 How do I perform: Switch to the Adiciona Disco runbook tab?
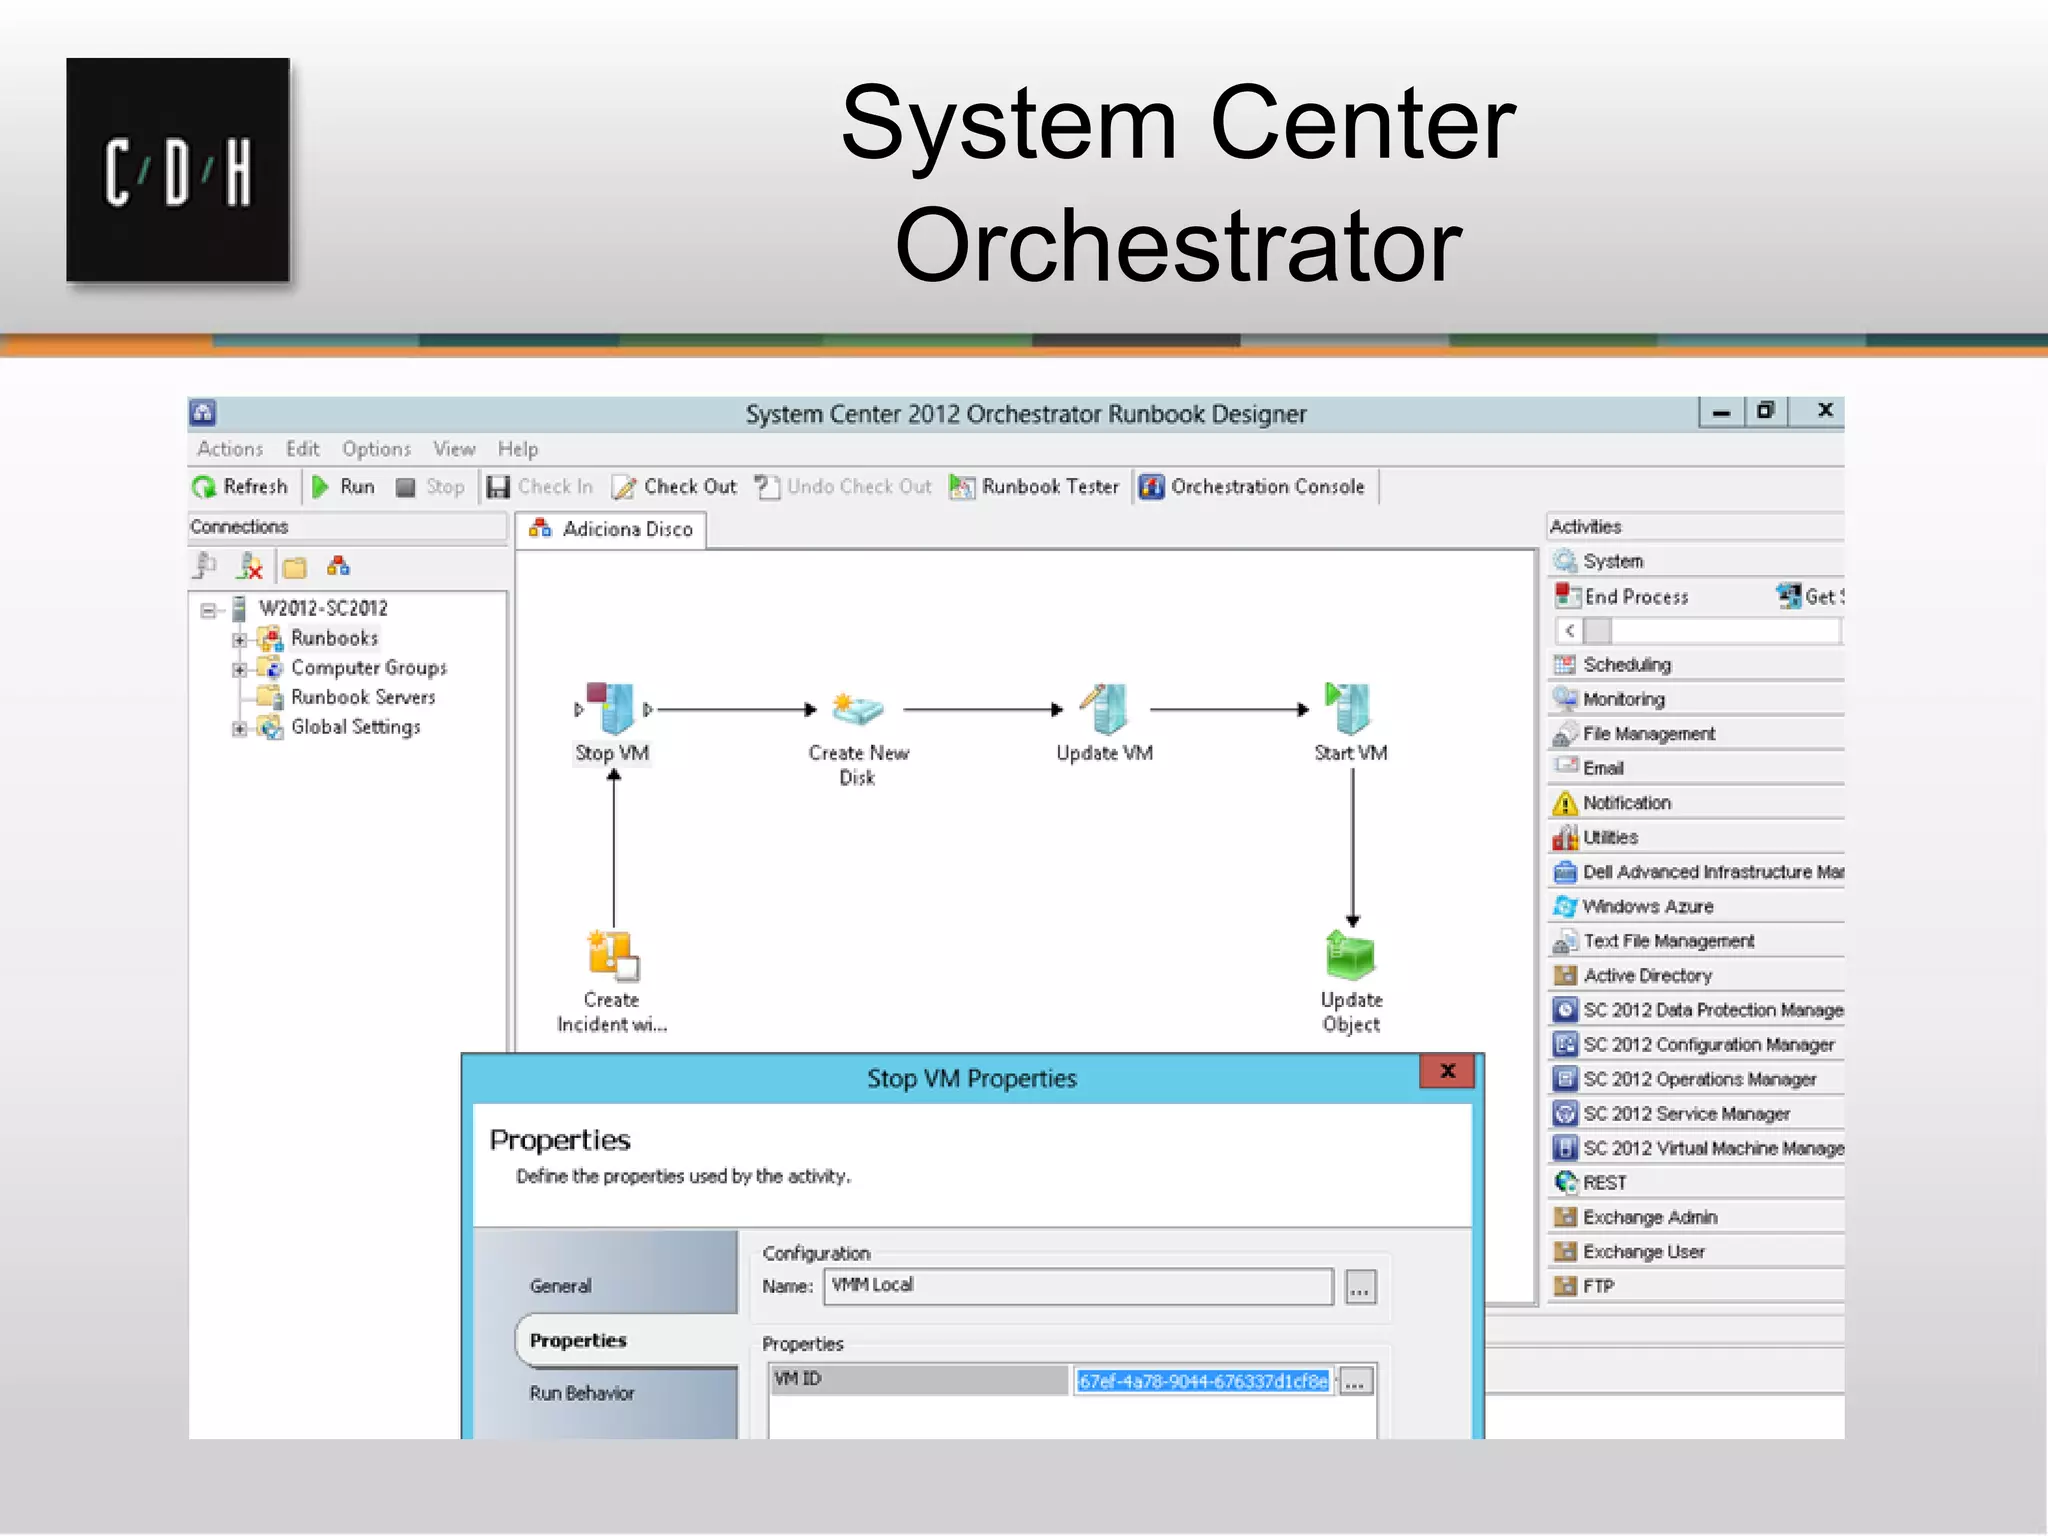[x=611, y=529]
